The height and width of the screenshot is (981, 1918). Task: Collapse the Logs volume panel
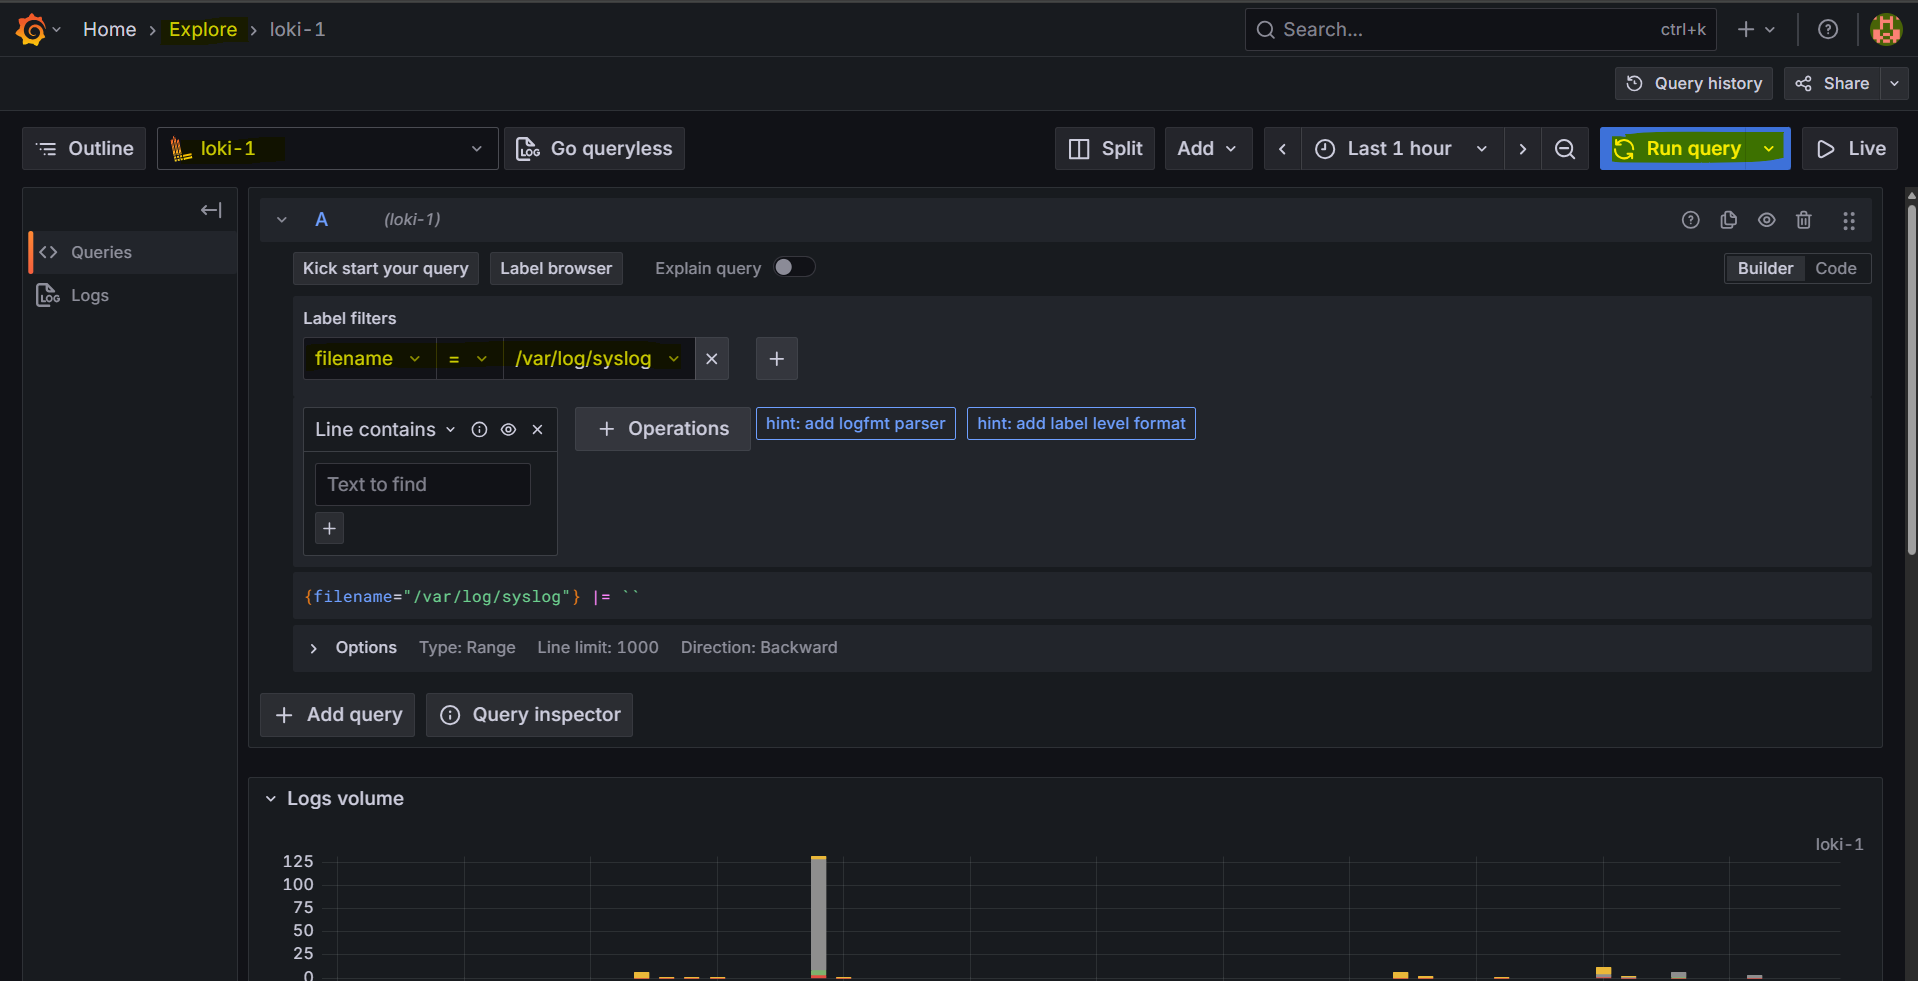click(271, 799)
